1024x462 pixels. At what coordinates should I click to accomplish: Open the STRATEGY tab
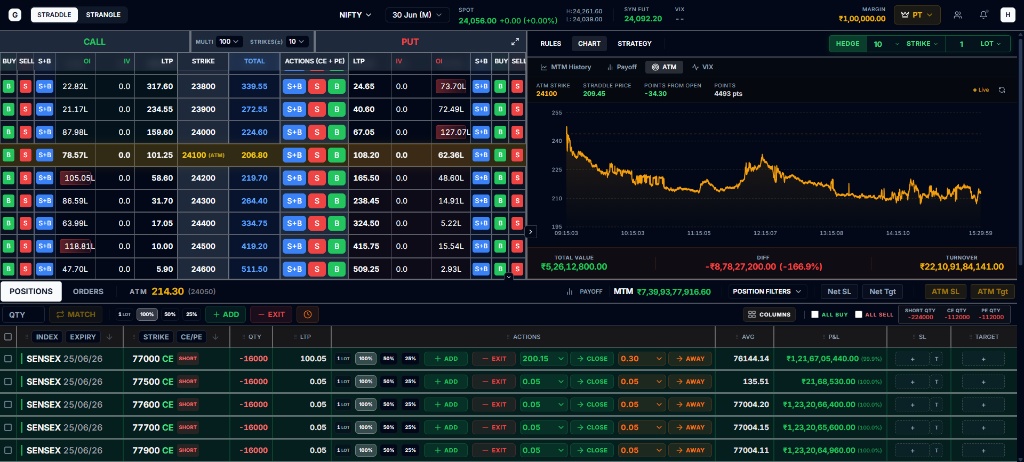click(634, 44)
